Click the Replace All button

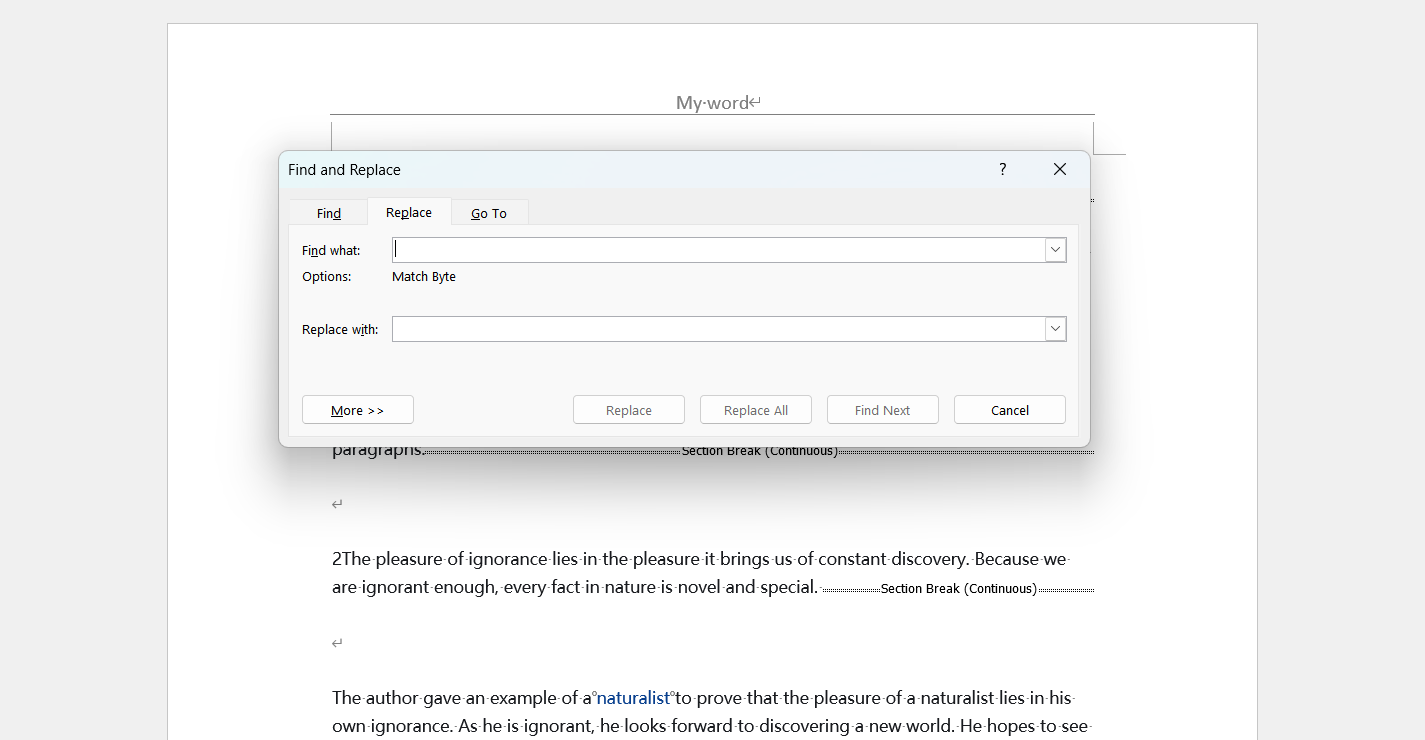pyautogui.click(x=755, y=410)
